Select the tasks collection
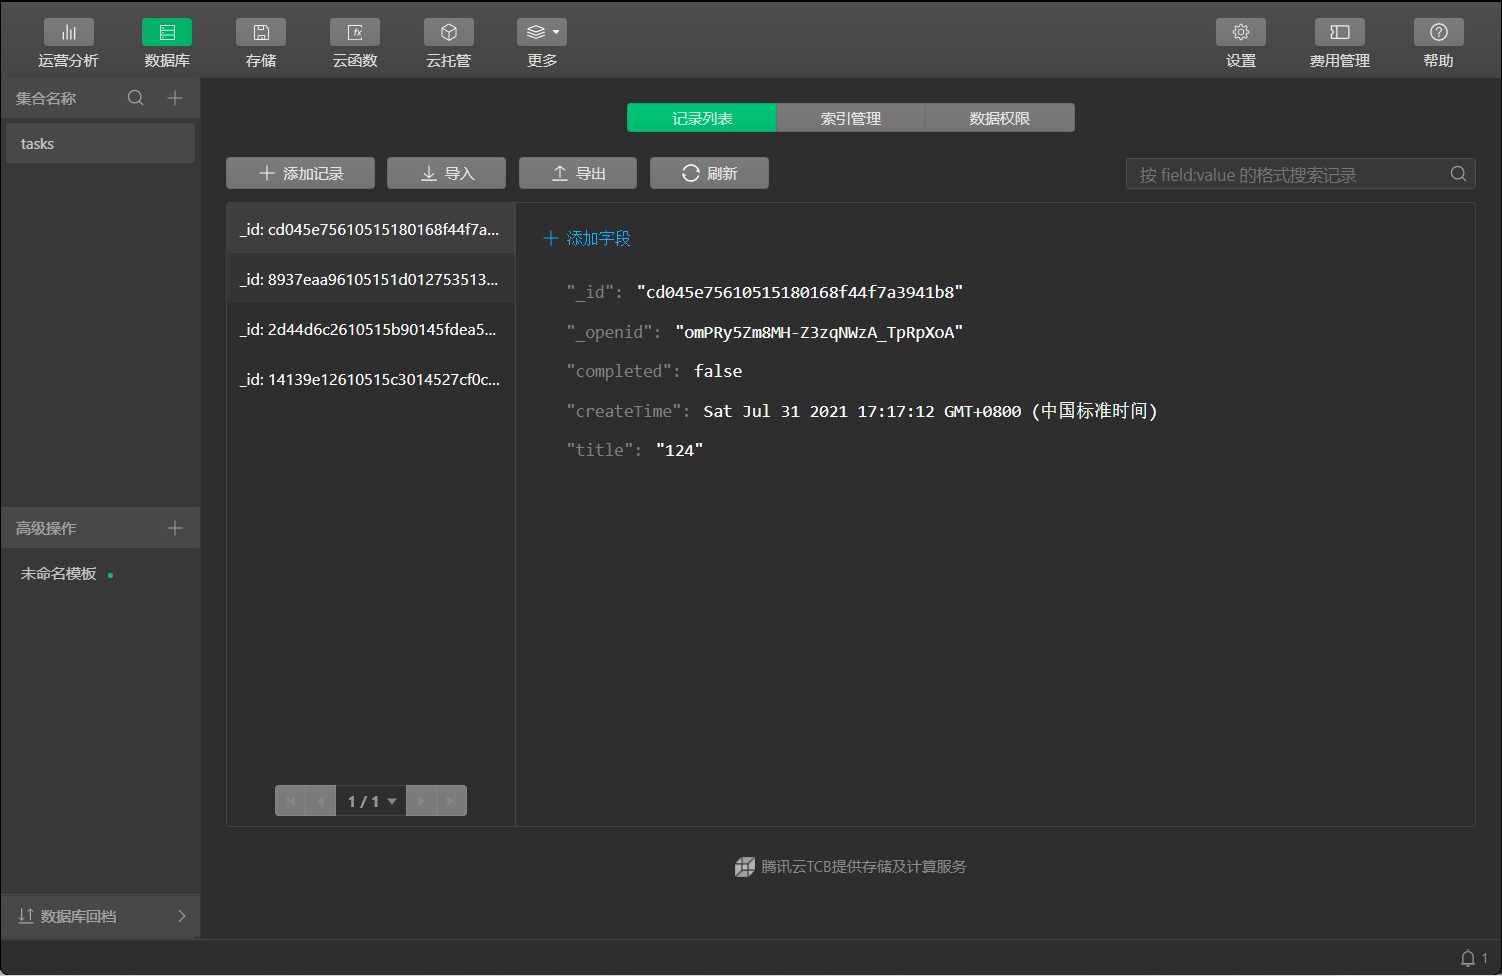Viewport: 1502px width, 976px height. [100, 143]
